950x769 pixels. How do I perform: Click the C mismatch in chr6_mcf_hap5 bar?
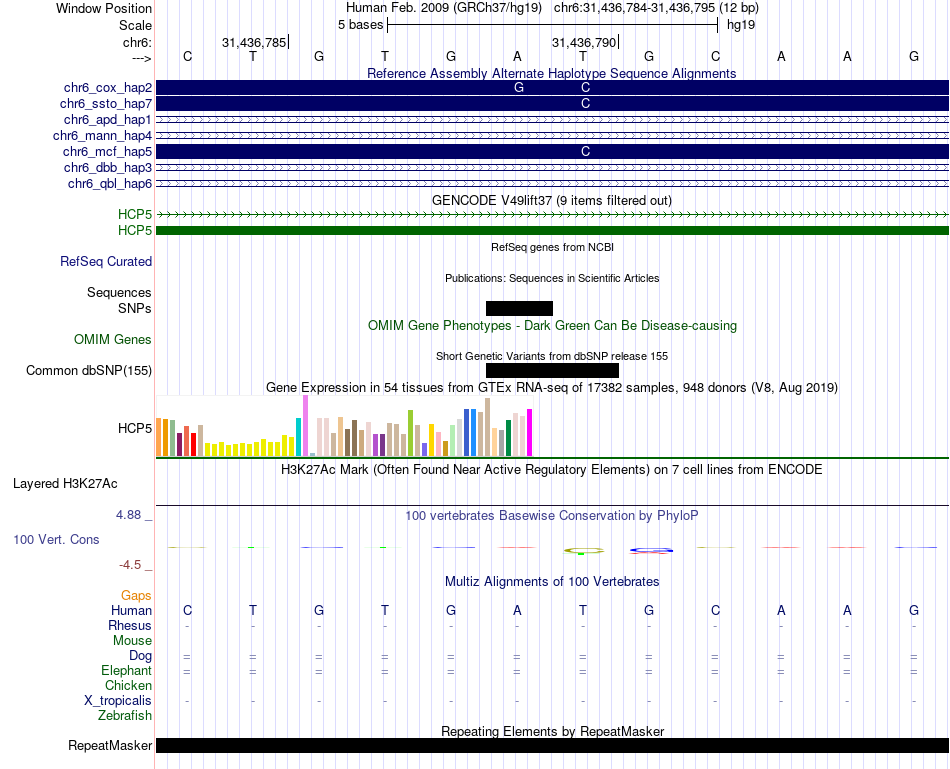click(585, 151)
